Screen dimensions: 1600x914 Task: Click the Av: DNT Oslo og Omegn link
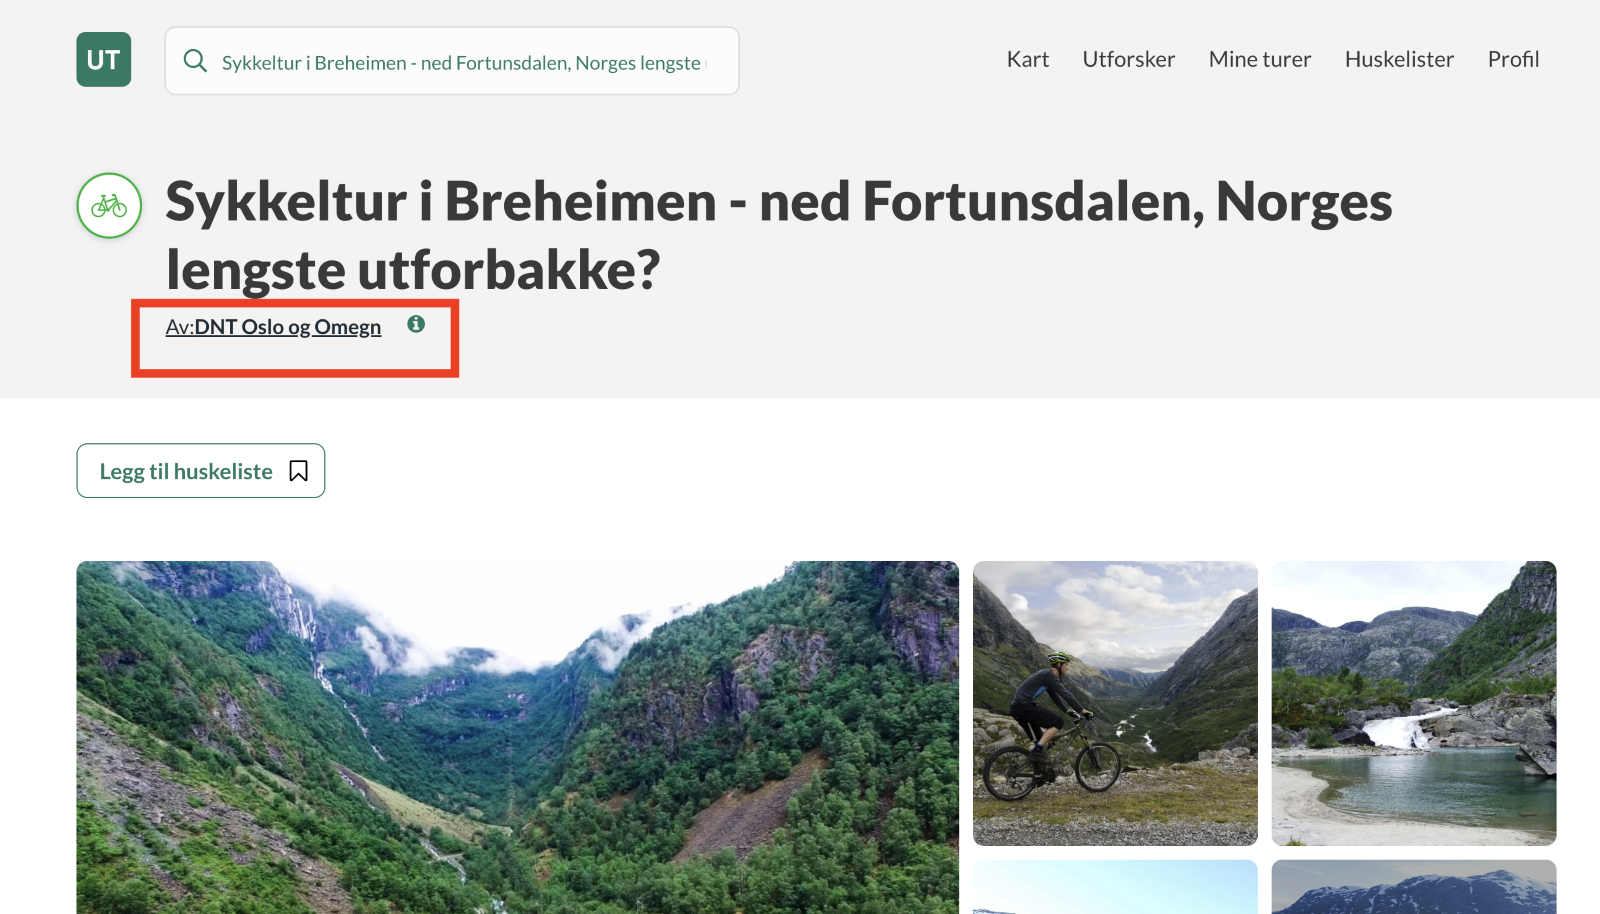click(273, 327)
